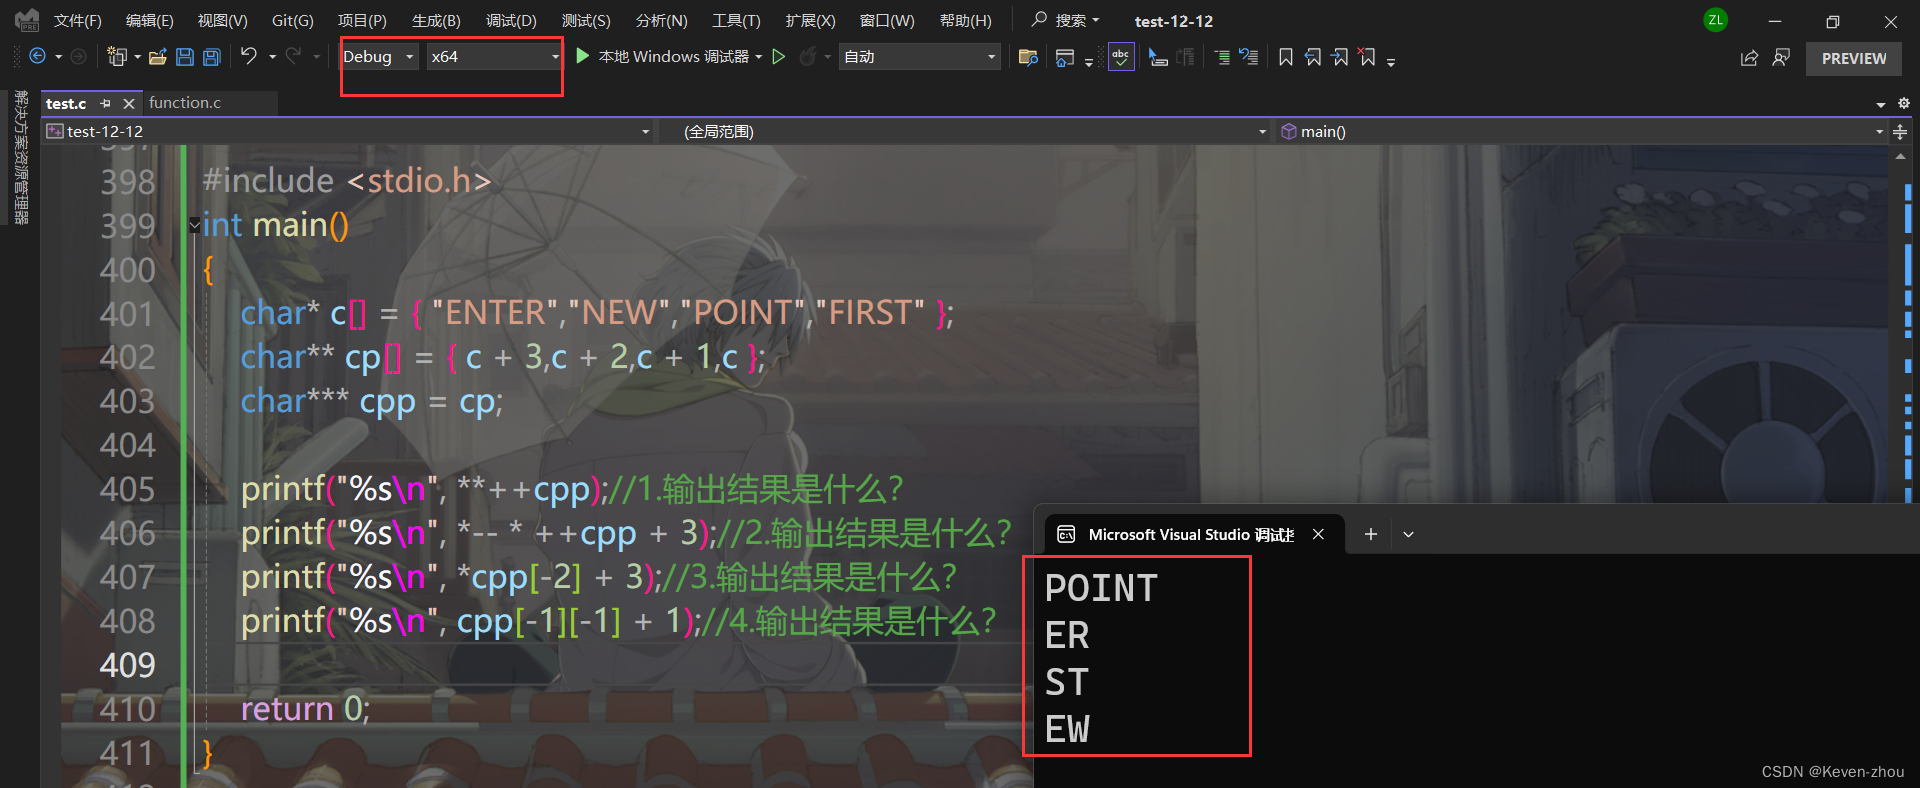The image size is (1920, 788).
Task: Click the cursor line selection icon
Action: (x=1158, y=58)
